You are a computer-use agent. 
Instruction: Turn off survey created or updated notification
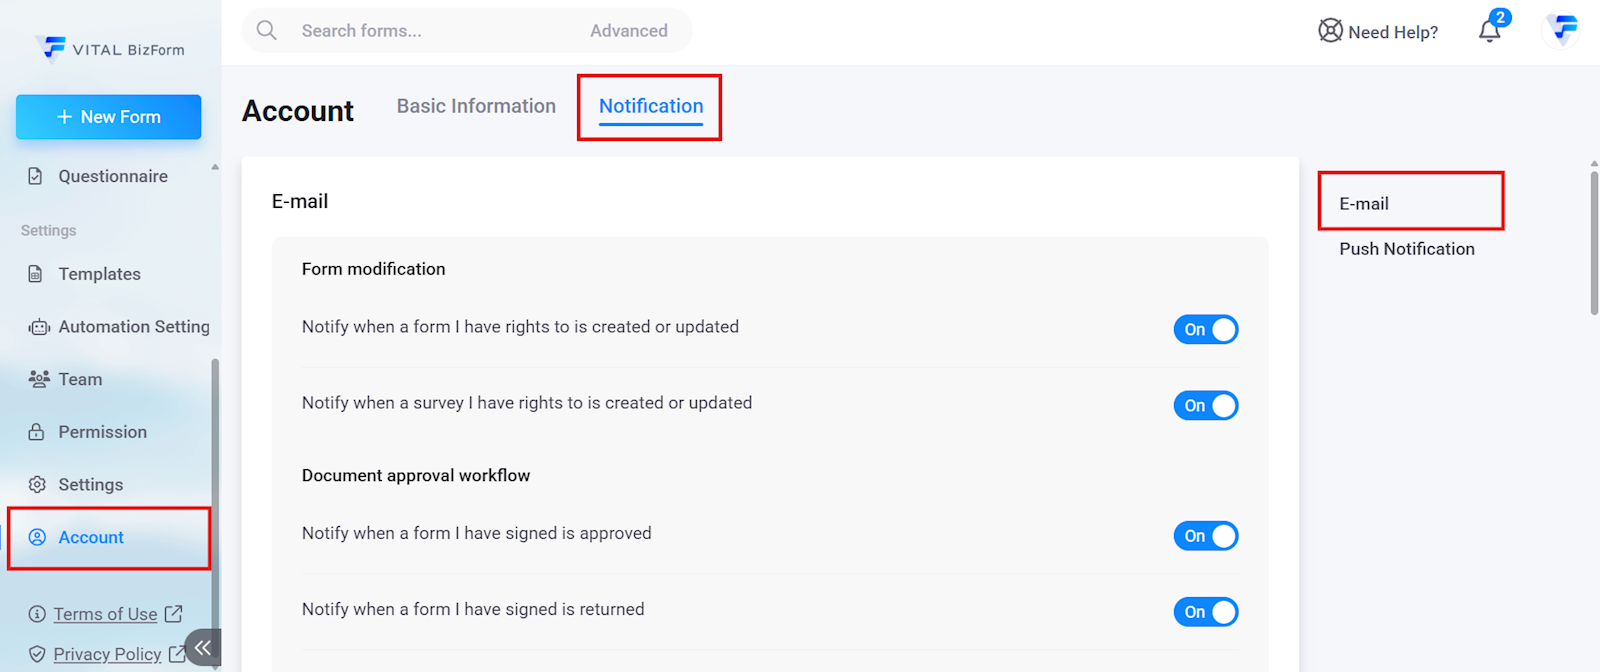coord(1205,406)
